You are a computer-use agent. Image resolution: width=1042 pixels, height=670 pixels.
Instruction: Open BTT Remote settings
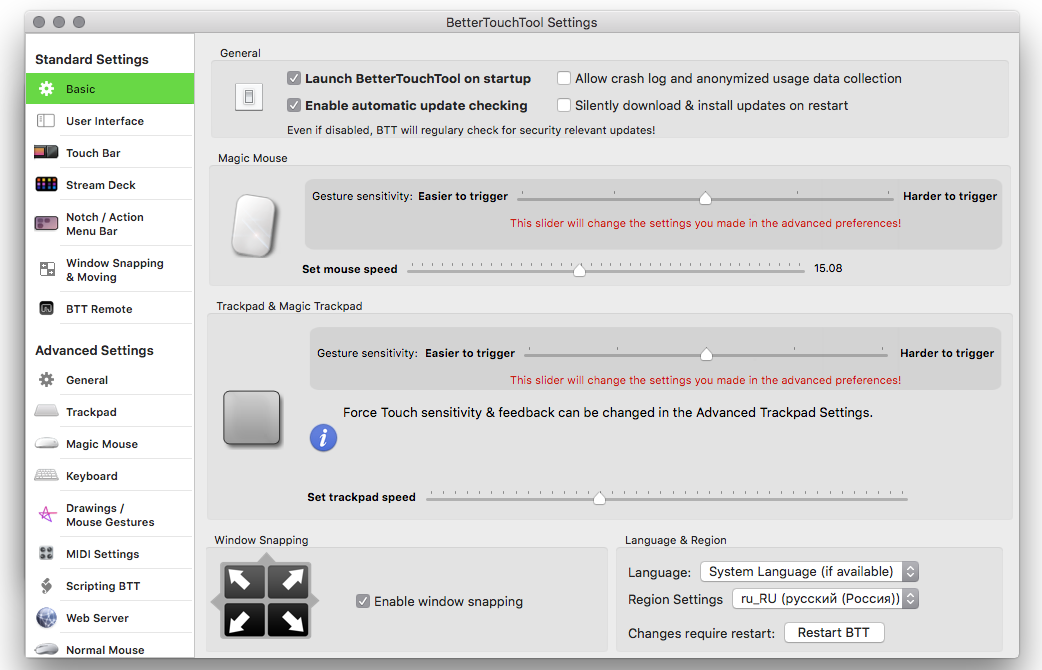110,308
